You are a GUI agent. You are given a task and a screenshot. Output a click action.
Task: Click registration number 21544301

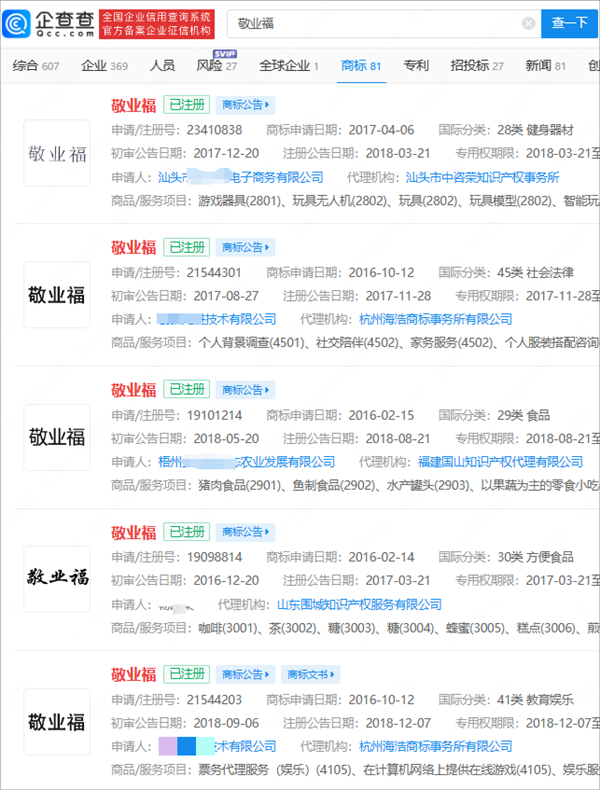click(x=214, y=273)
